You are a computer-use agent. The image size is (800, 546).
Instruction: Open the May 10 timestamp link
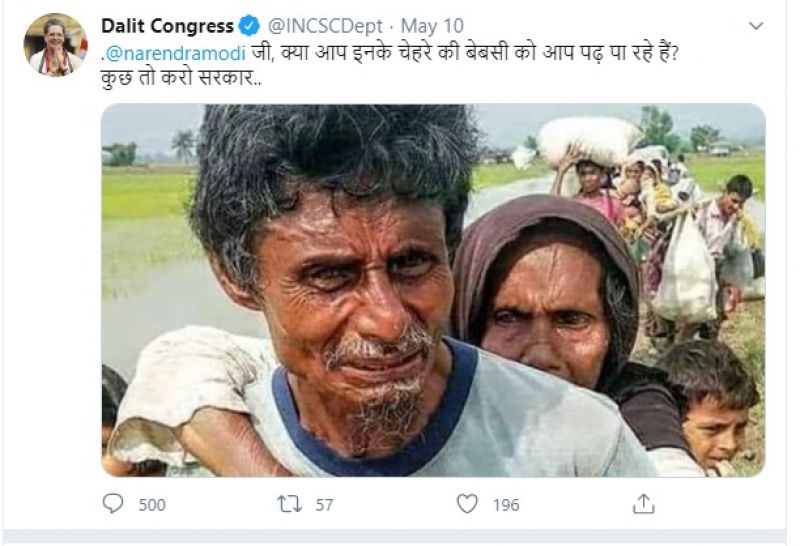pyautogui.click(x=420, y=25)
